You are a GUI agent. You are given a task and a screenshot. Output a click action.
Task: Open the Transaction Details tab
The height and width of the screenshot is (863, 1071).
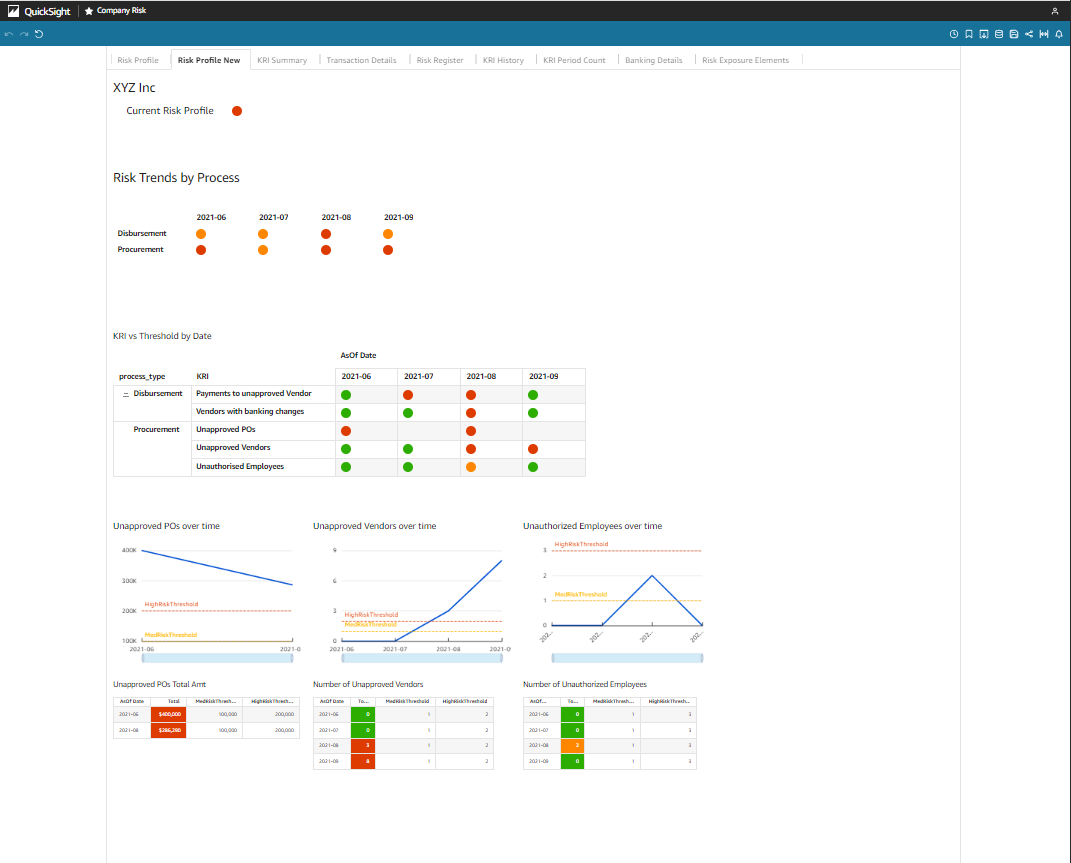361,60
